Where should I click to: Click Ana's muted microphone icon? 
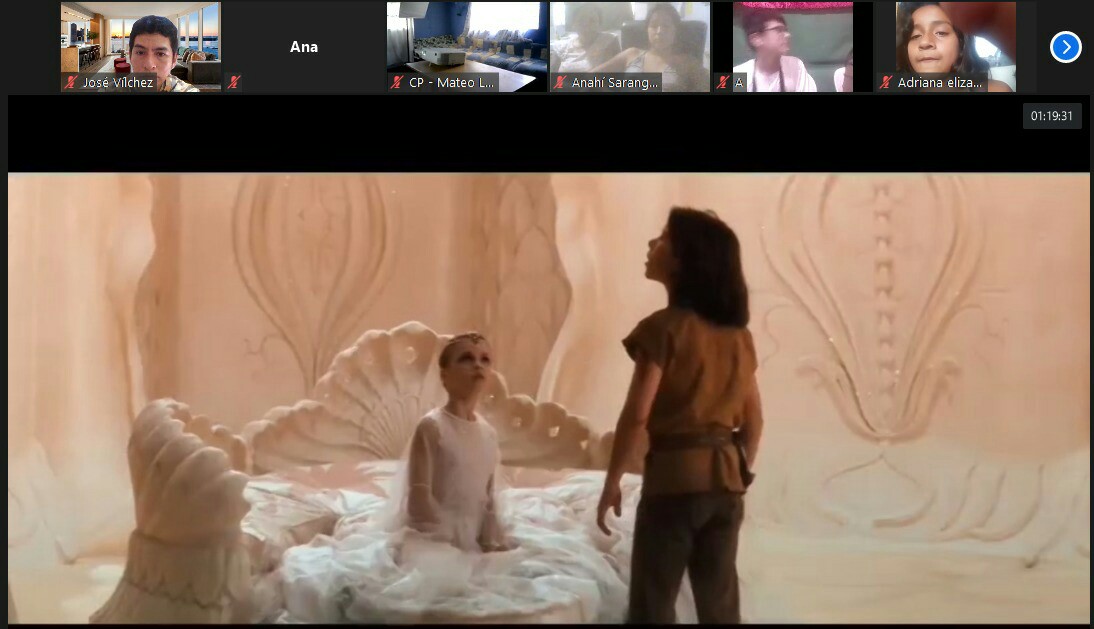234,82
